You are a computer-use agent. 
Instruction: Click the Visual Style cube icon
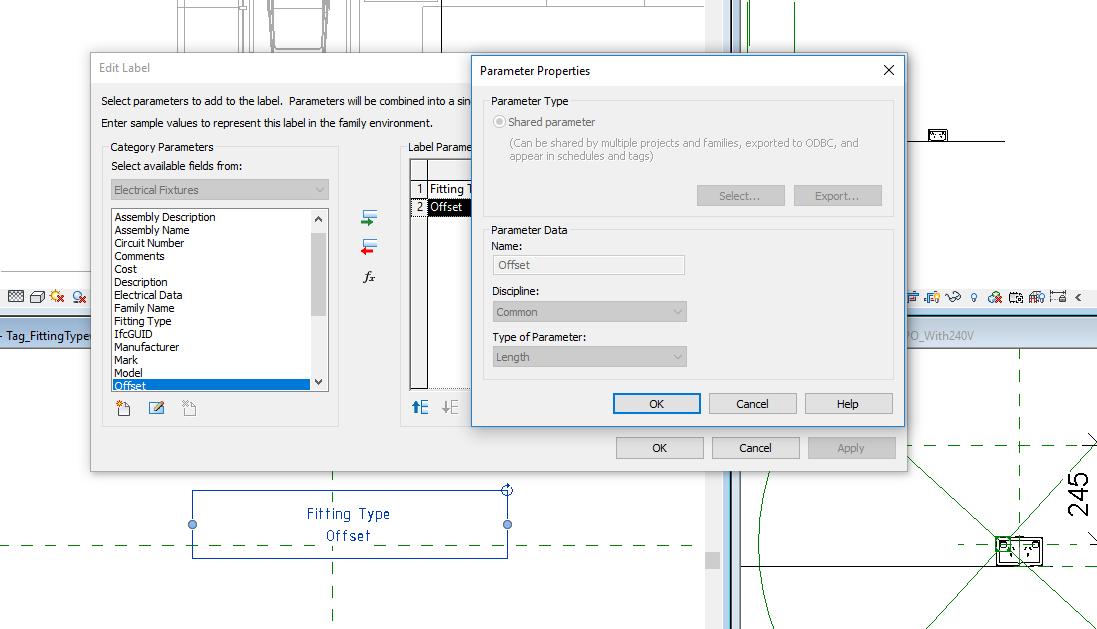(37, 297)
